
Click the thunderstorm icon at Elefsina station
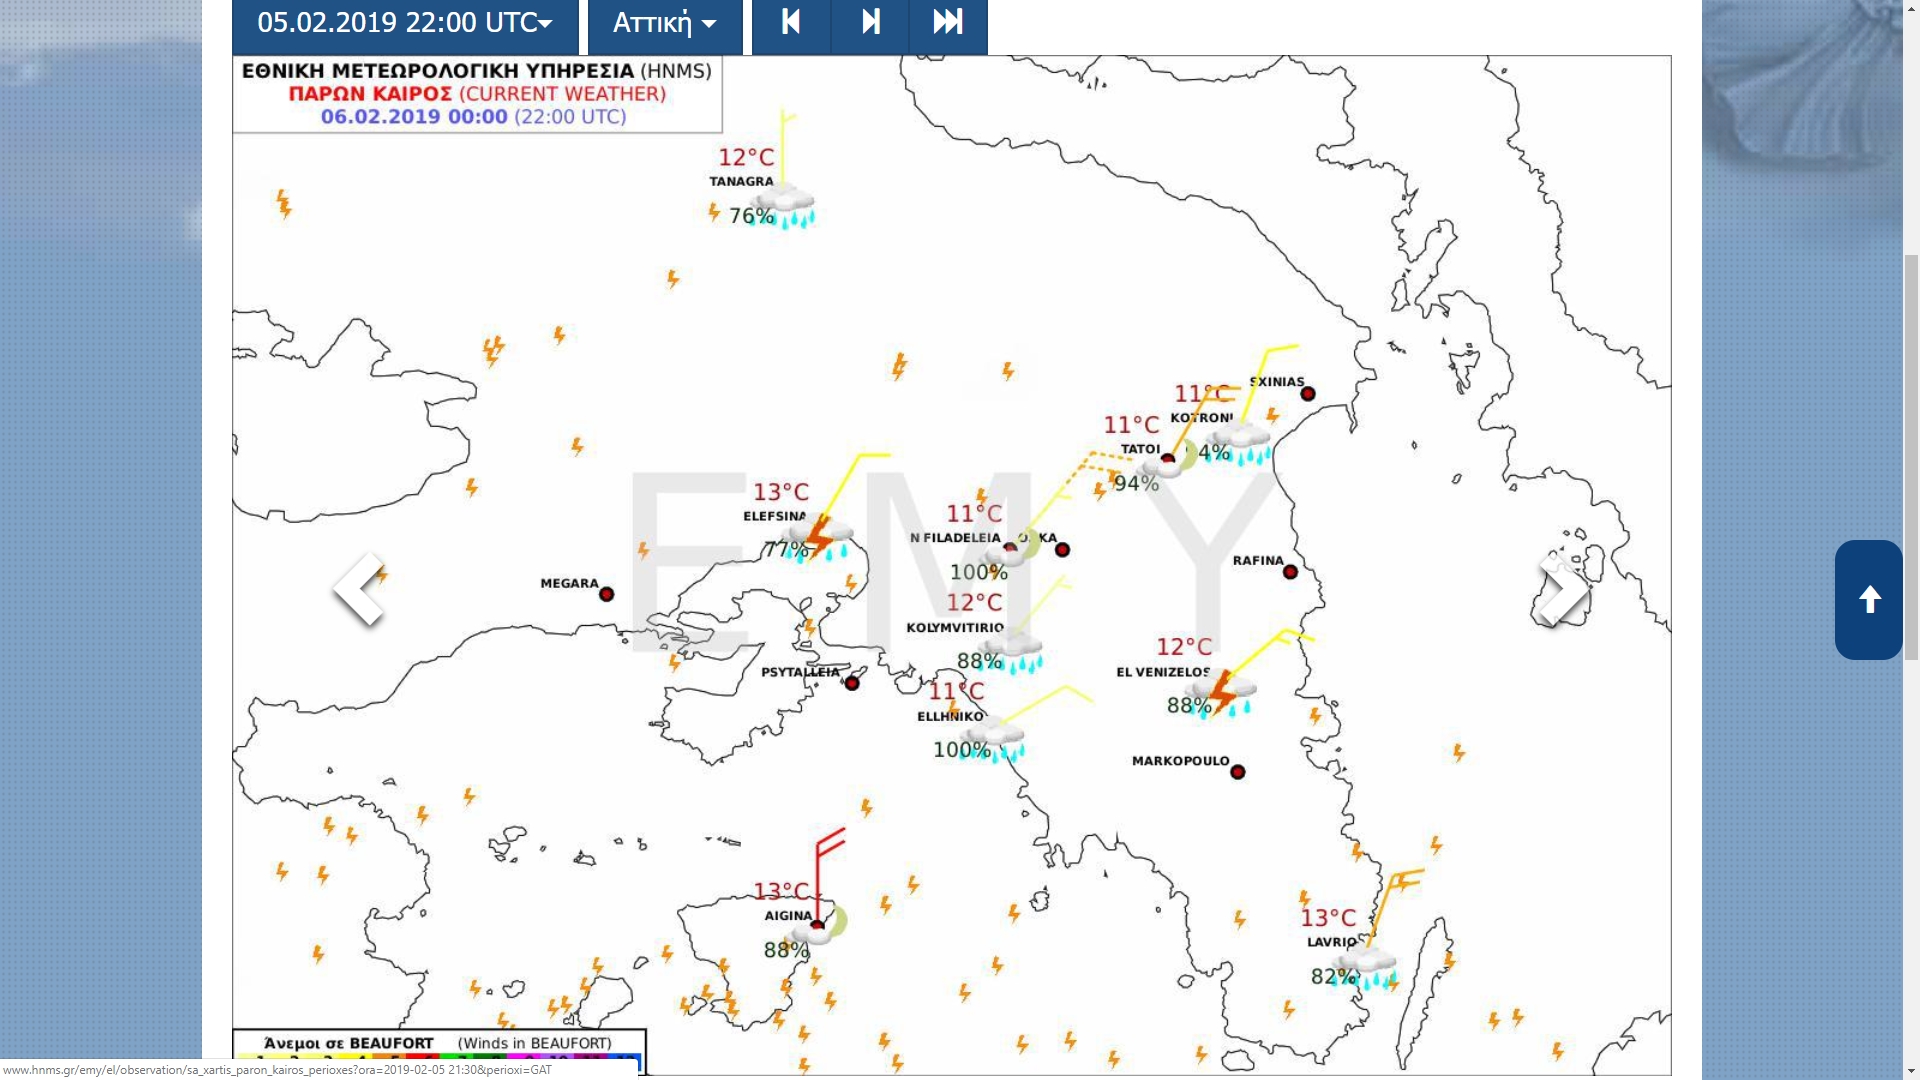click(820, 538)
